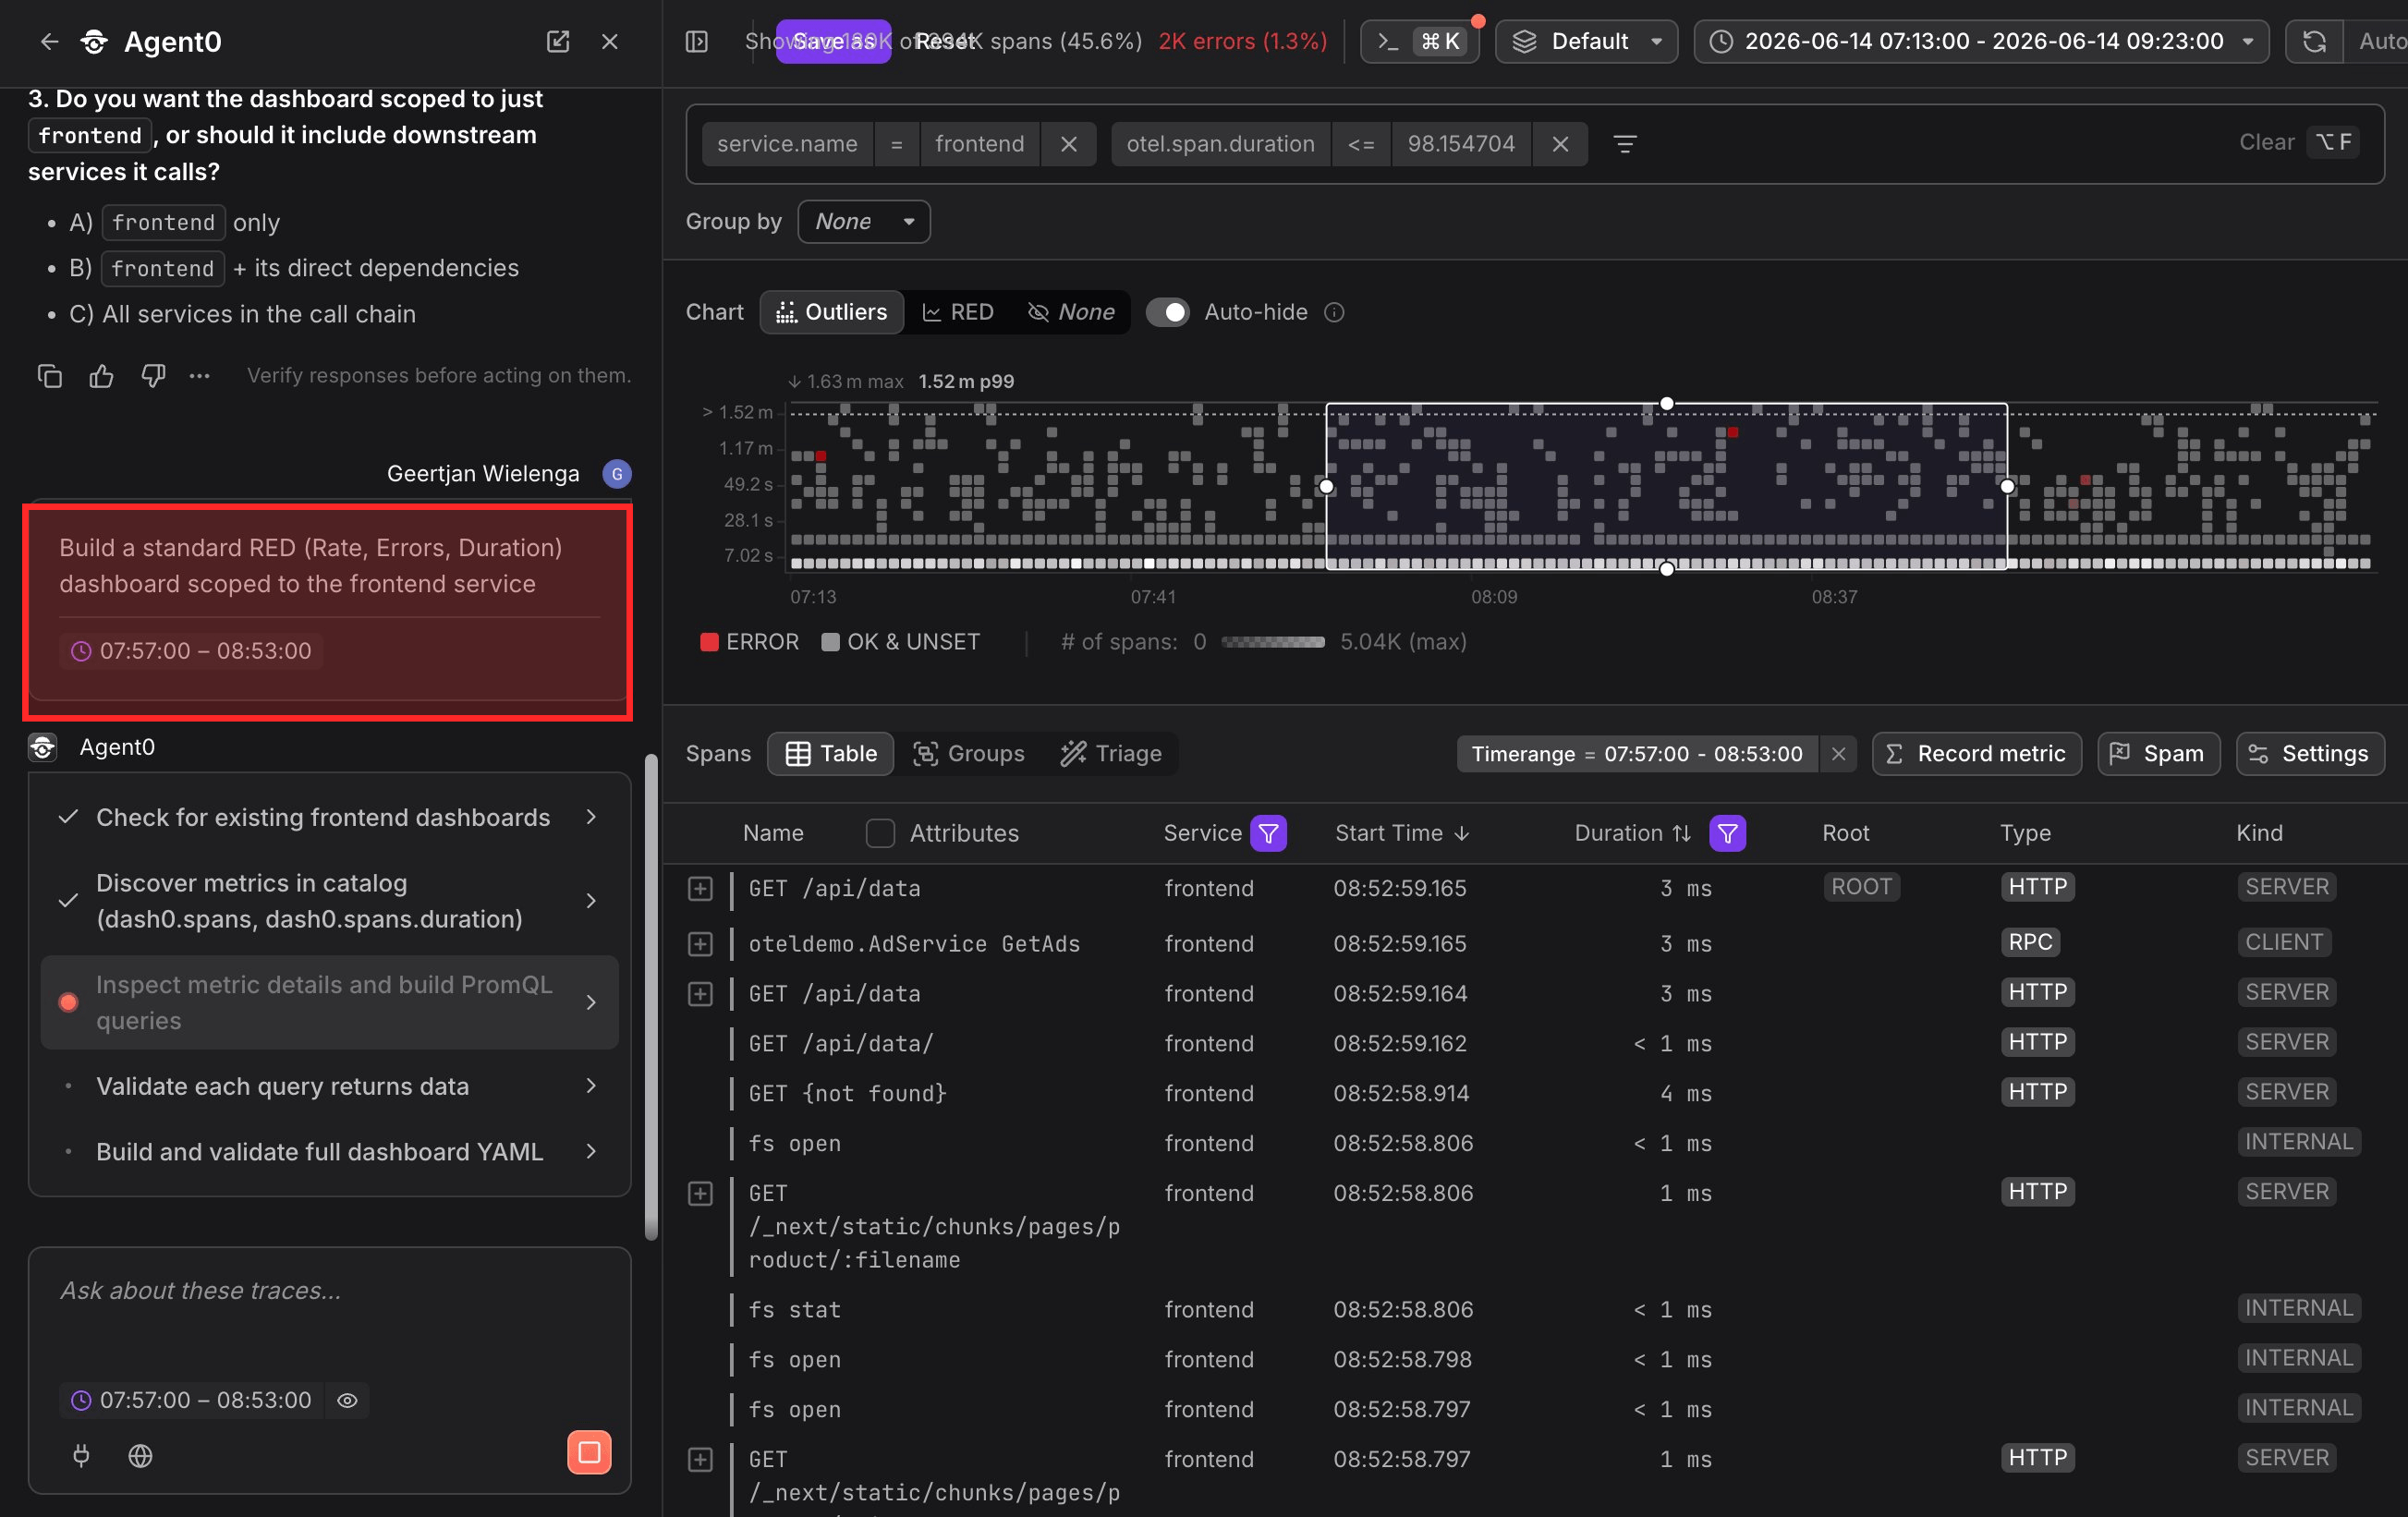Viewport: 2408px width, 1517px height.
Task: Toggle the sidebar panel icon
Action: point(697,41)
